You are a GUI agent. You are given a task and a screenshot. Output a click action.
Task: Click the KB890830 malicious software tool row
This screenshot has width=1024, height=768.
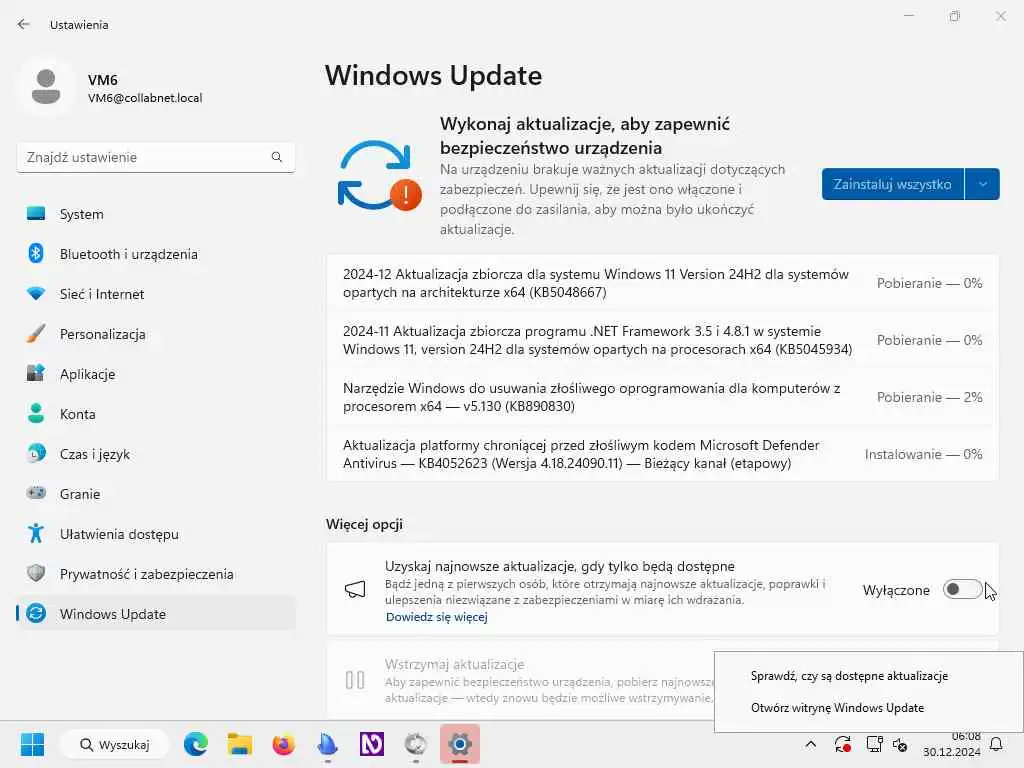click(662, 397)
